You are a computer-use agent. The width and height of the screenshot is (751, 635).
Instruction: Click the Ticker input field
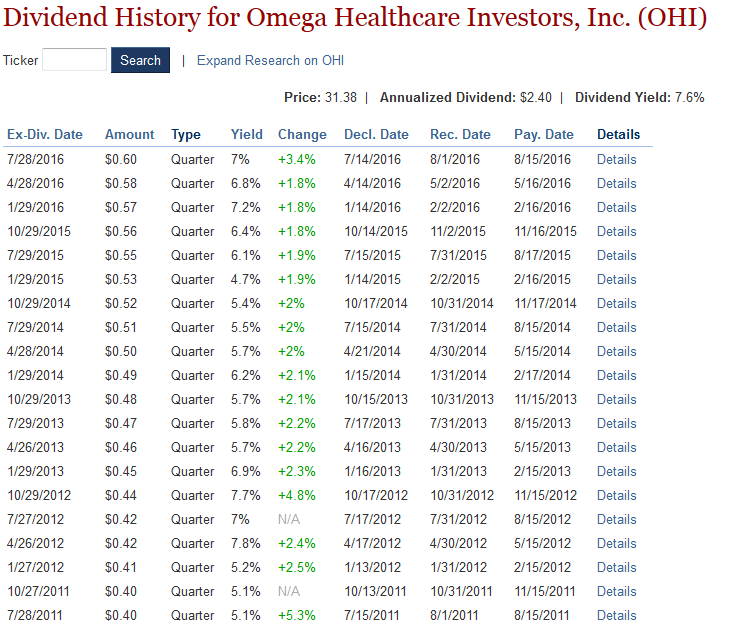coord(74,60)
